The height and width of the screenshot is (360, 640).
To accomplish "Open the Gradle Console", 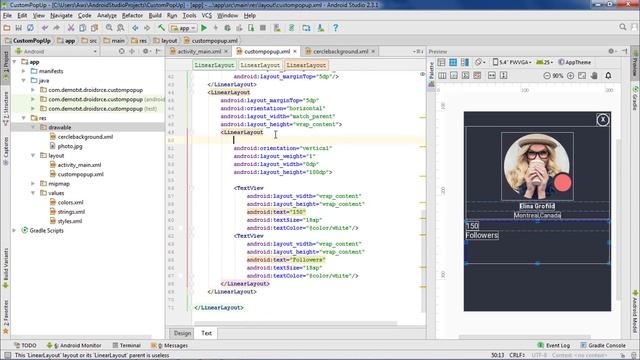I will pyautogui.click(x=603, y=345).
